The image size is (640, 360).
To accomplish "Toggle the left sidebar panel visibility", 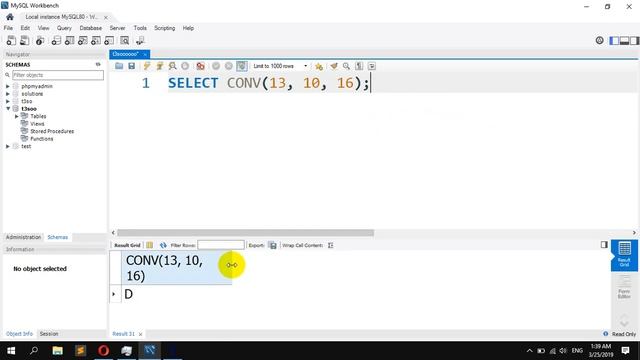I will (x=614, y=40).
